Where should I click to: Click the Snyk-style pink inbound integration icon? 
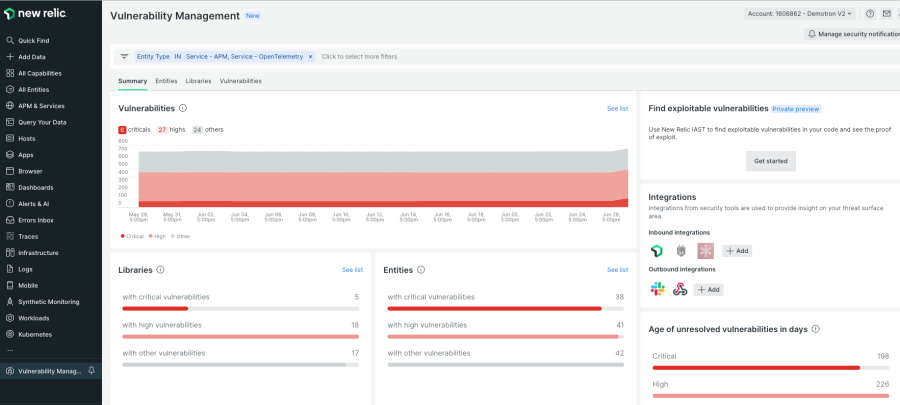(x=705, y=251)
